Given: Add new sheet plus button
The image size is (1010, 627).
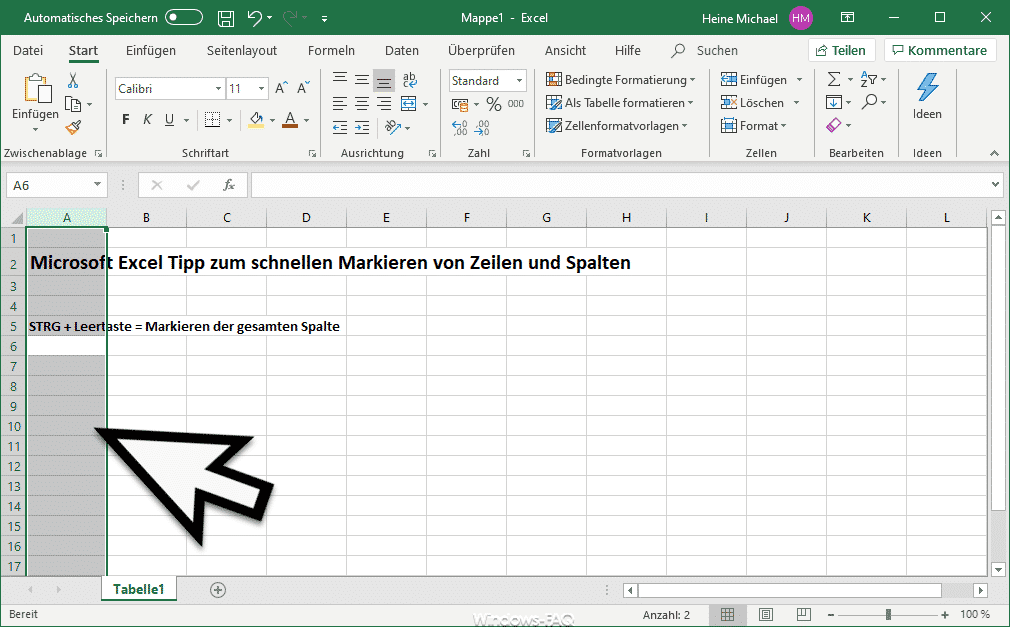Looking at the screenshot, I should click(x=218, y=590).
